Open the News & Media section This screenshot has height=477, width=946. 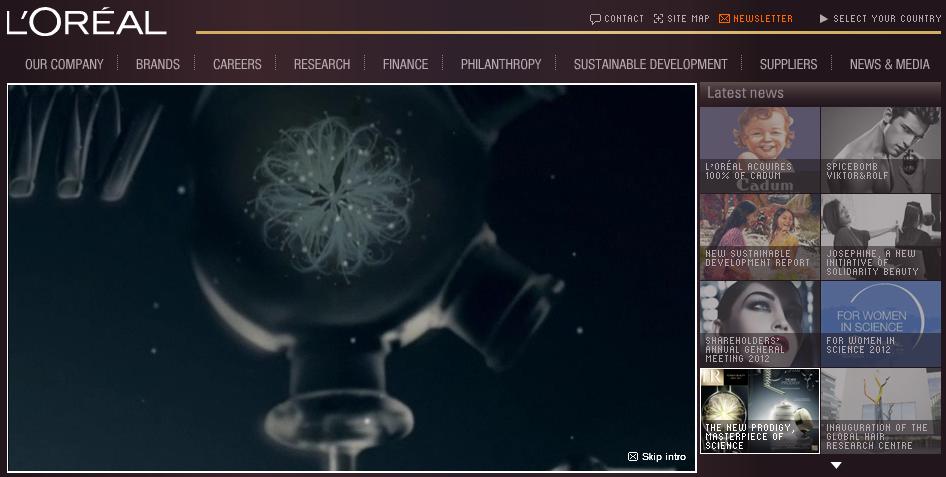889,64
